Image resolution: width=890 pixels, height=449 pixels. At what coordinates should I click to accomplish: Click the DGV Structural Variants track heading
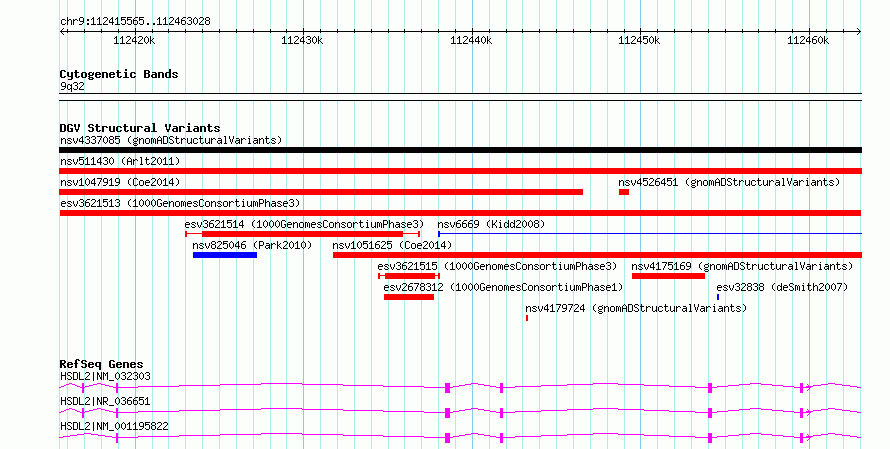pos(140,128)
